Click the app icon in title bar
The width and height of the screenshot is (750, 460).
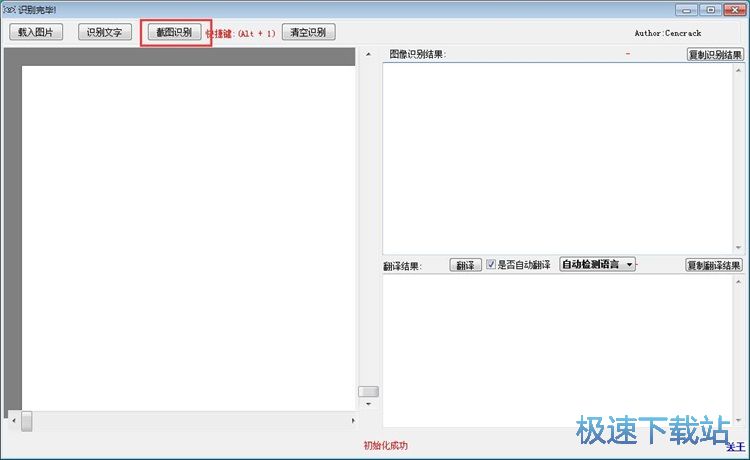9,10
